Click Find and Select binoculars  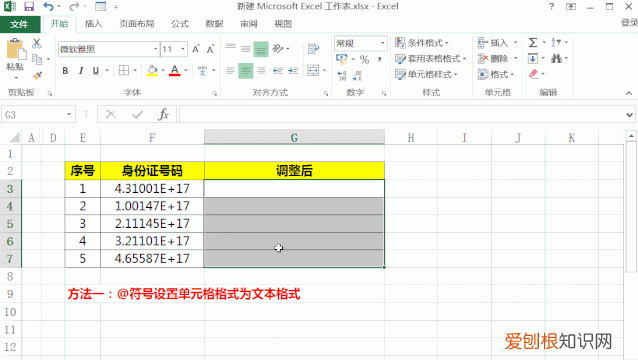click(556, 59)
